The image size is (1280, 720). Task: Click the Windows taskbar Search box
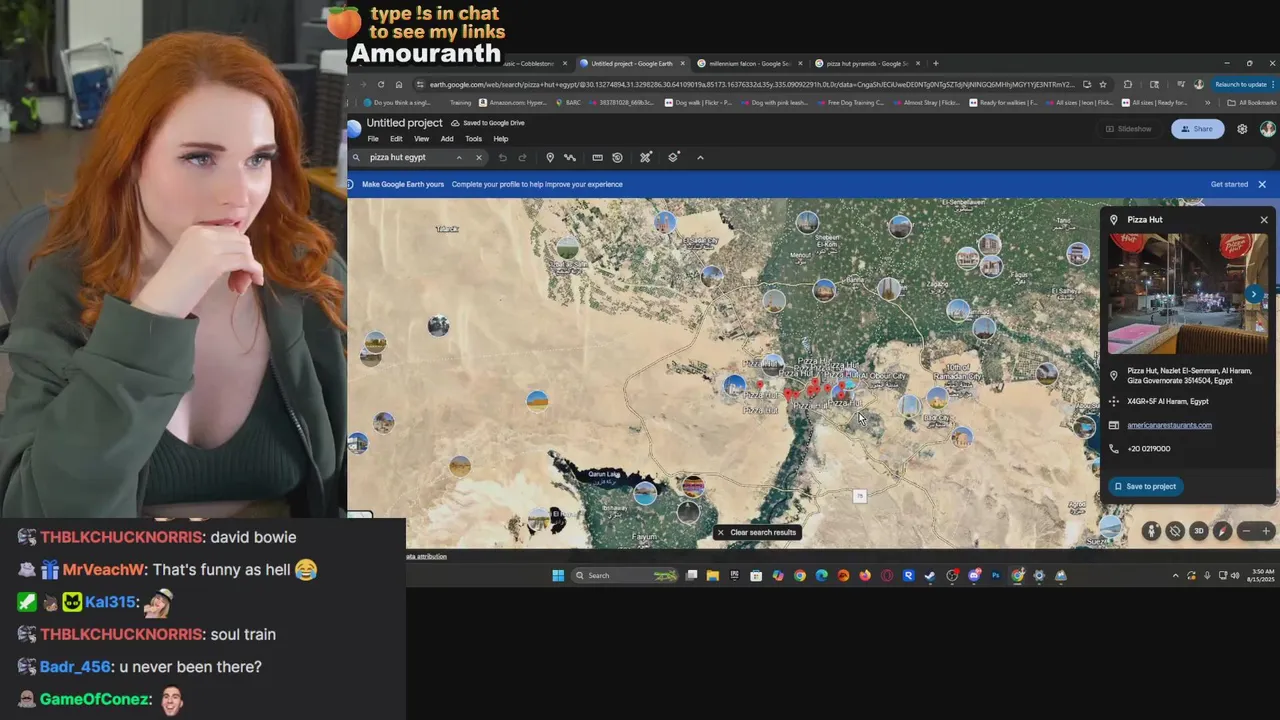pyautogui.click(x=625, y=575)
